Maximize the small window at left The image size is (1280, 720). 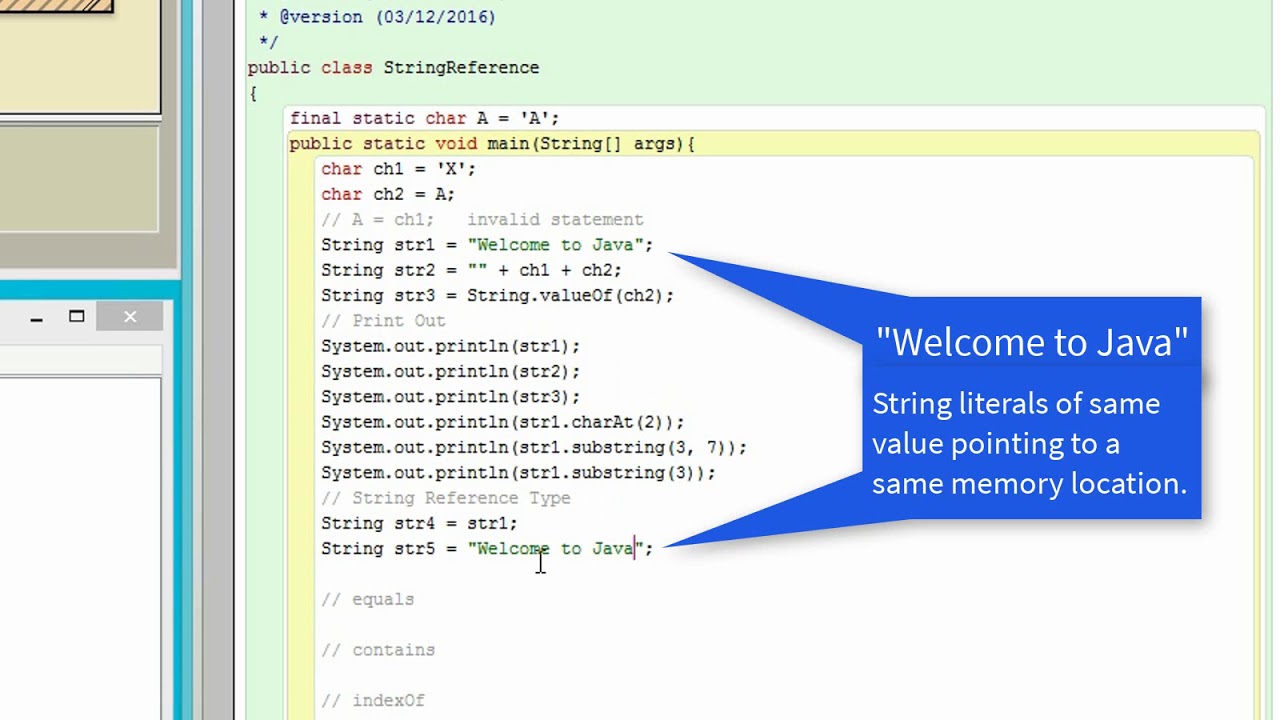click(x=77, y=317)
